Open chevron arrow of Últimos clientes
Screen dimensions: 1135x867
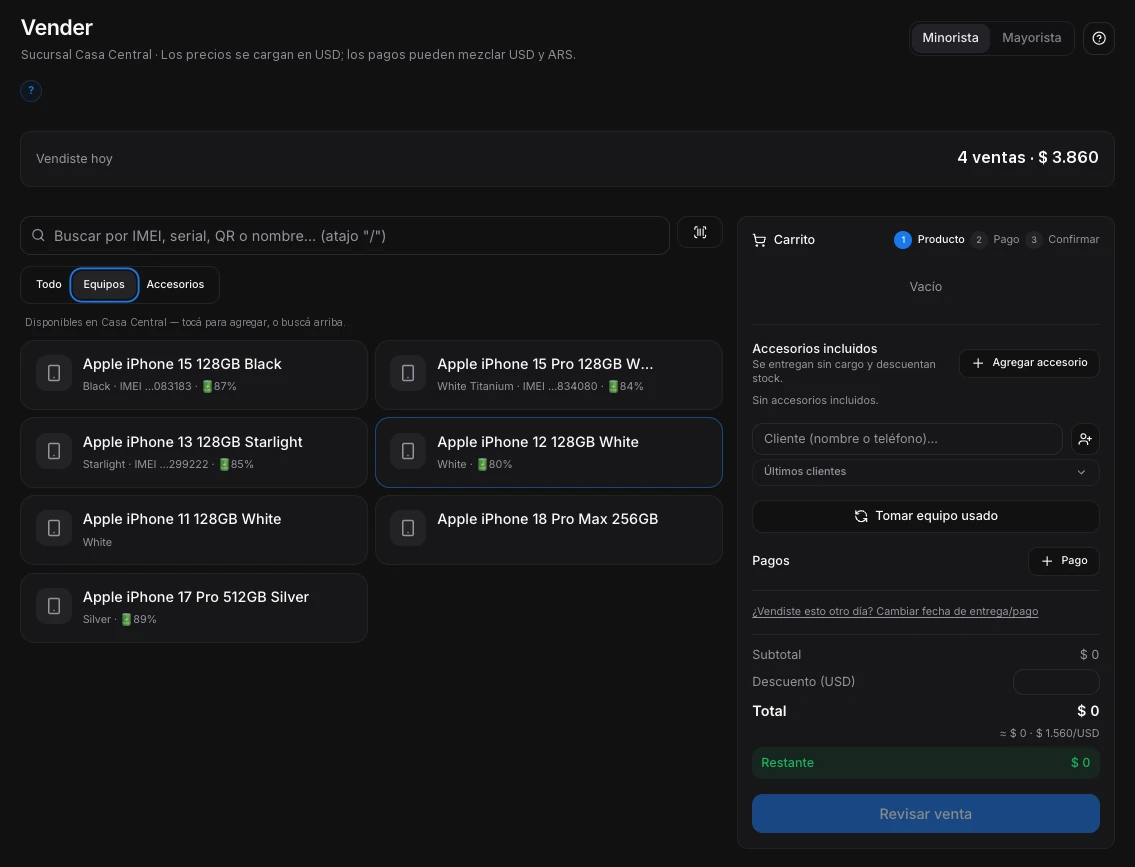tap(1081, 472)
